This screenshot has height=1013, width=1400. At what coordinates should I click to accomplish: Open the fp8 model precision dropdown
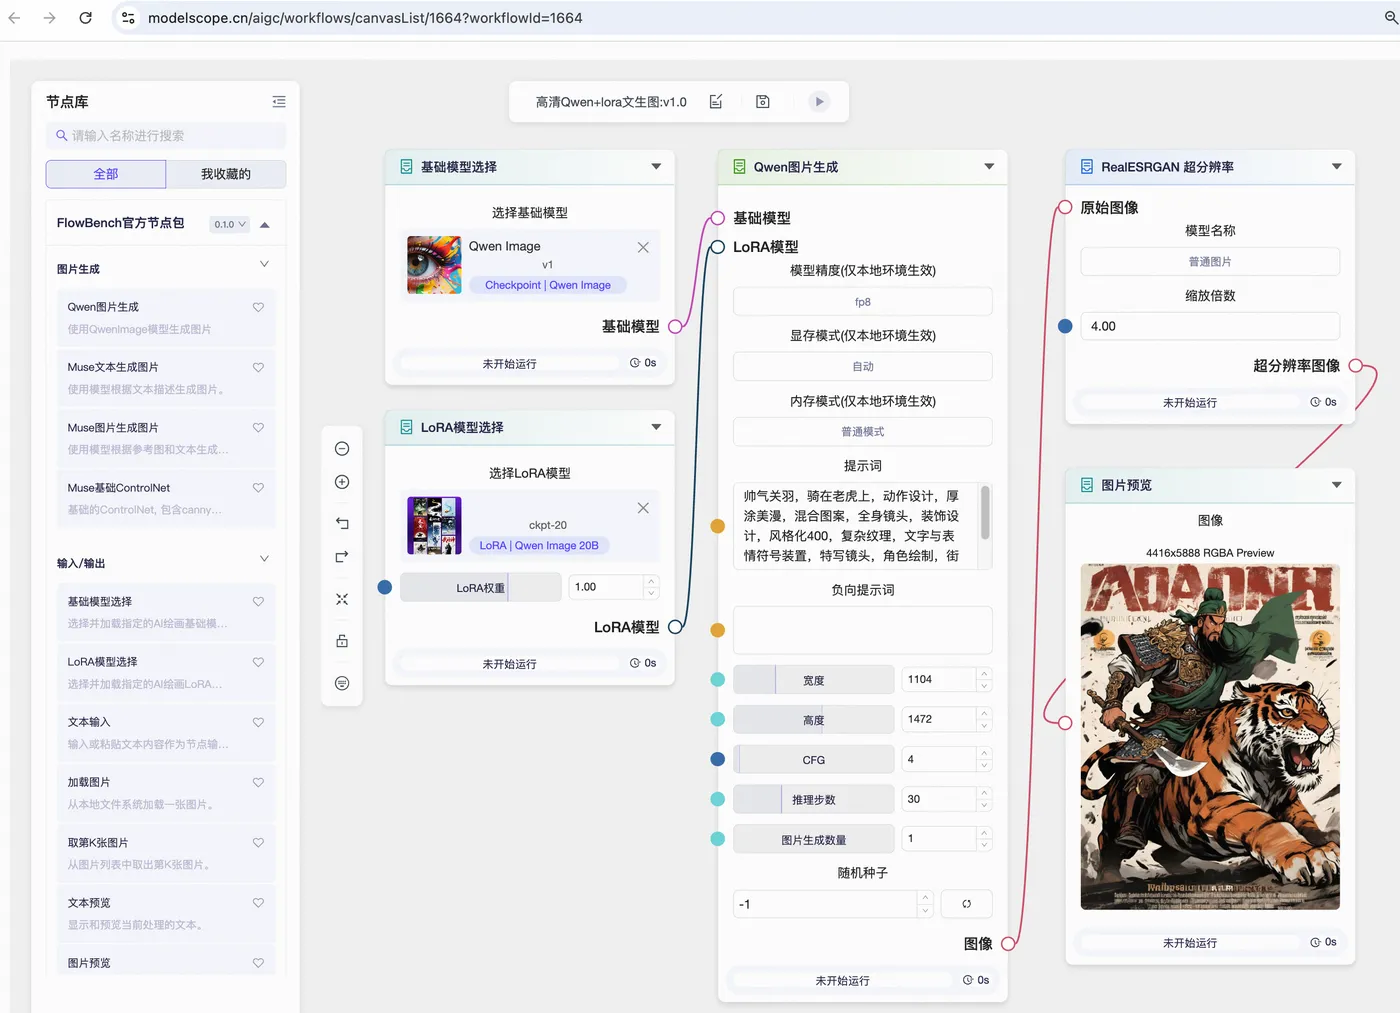pyautogui.click(x=863, y=301)
